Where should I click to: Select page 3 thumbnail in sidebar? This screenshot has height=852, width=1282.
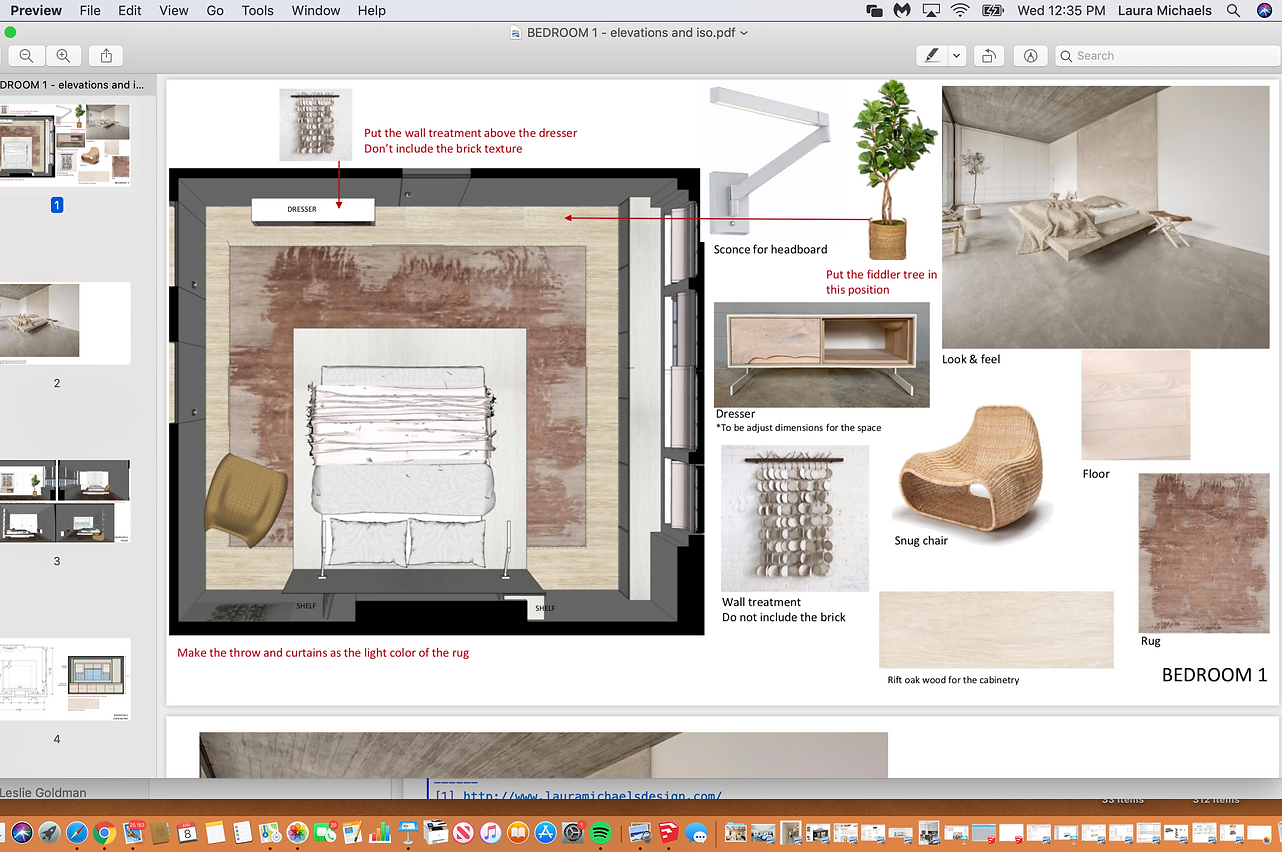pos(65,502)
